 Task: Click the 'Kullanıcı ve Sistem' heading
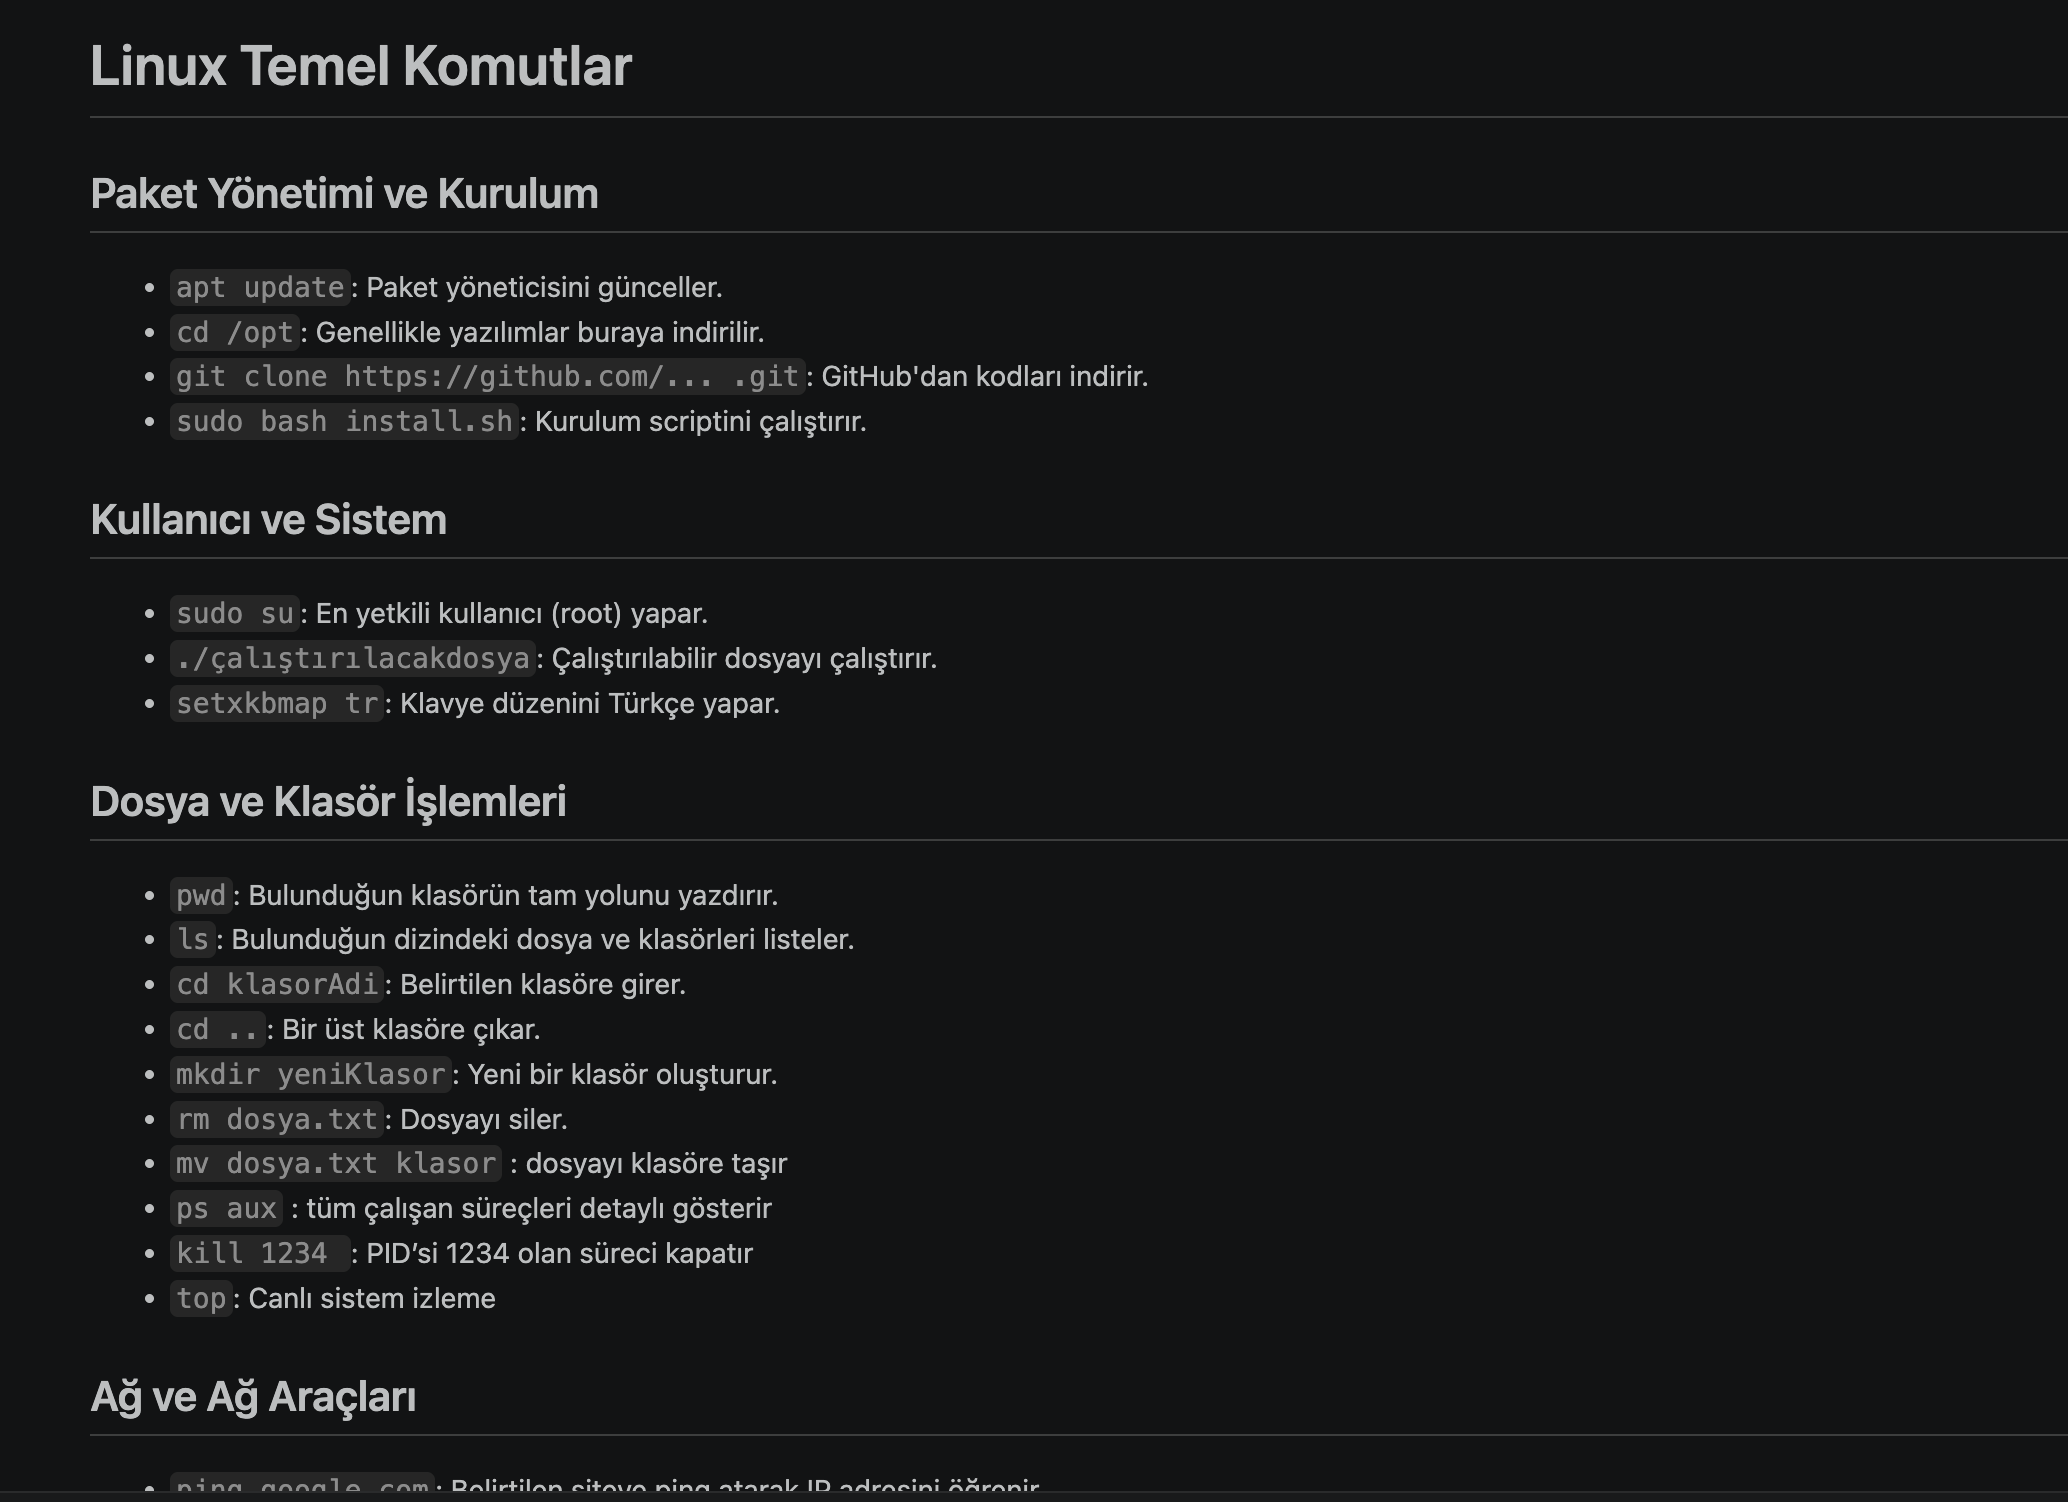point(268,520)
